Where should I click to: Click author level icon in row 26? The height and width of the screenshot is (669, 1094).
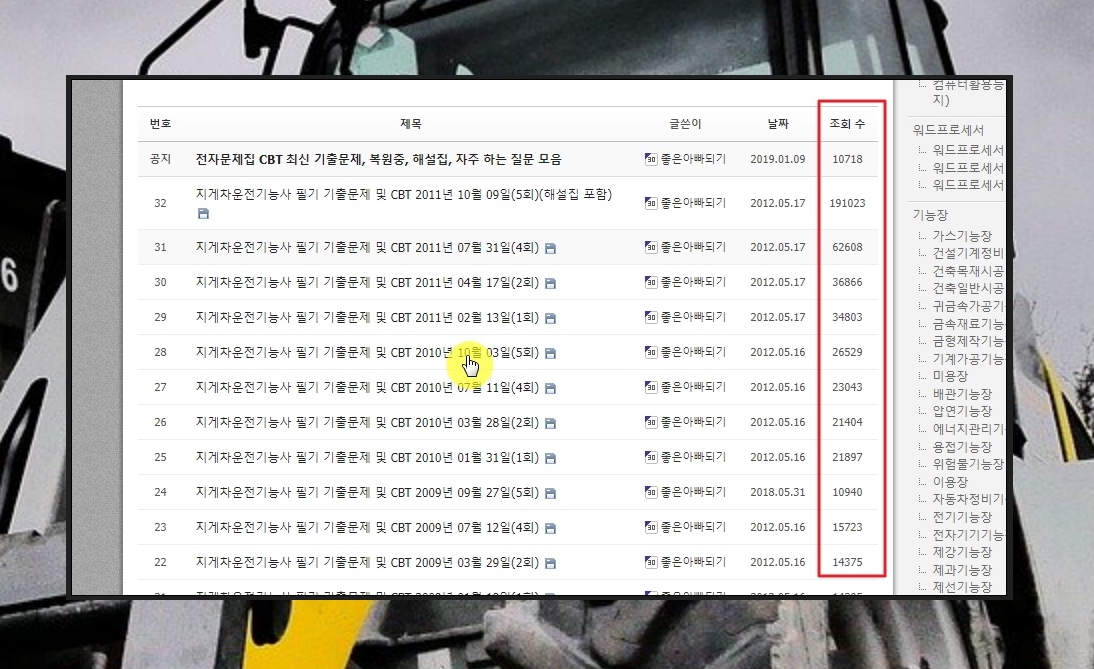pos(651,422)
